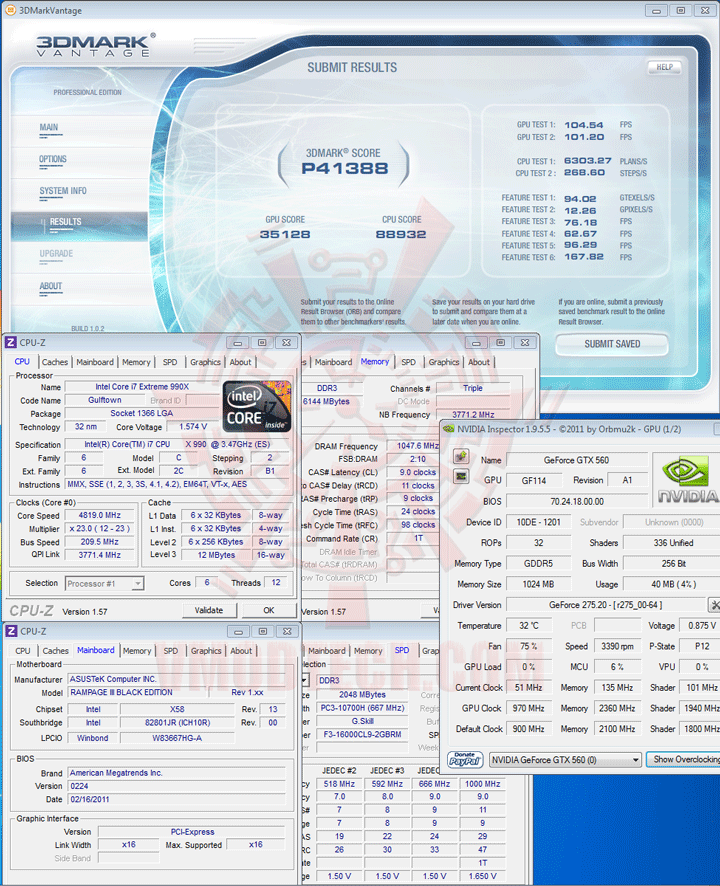Open OPTIONS in 3DMark sidebar
The image size is (720, 886).
(53, 159)
